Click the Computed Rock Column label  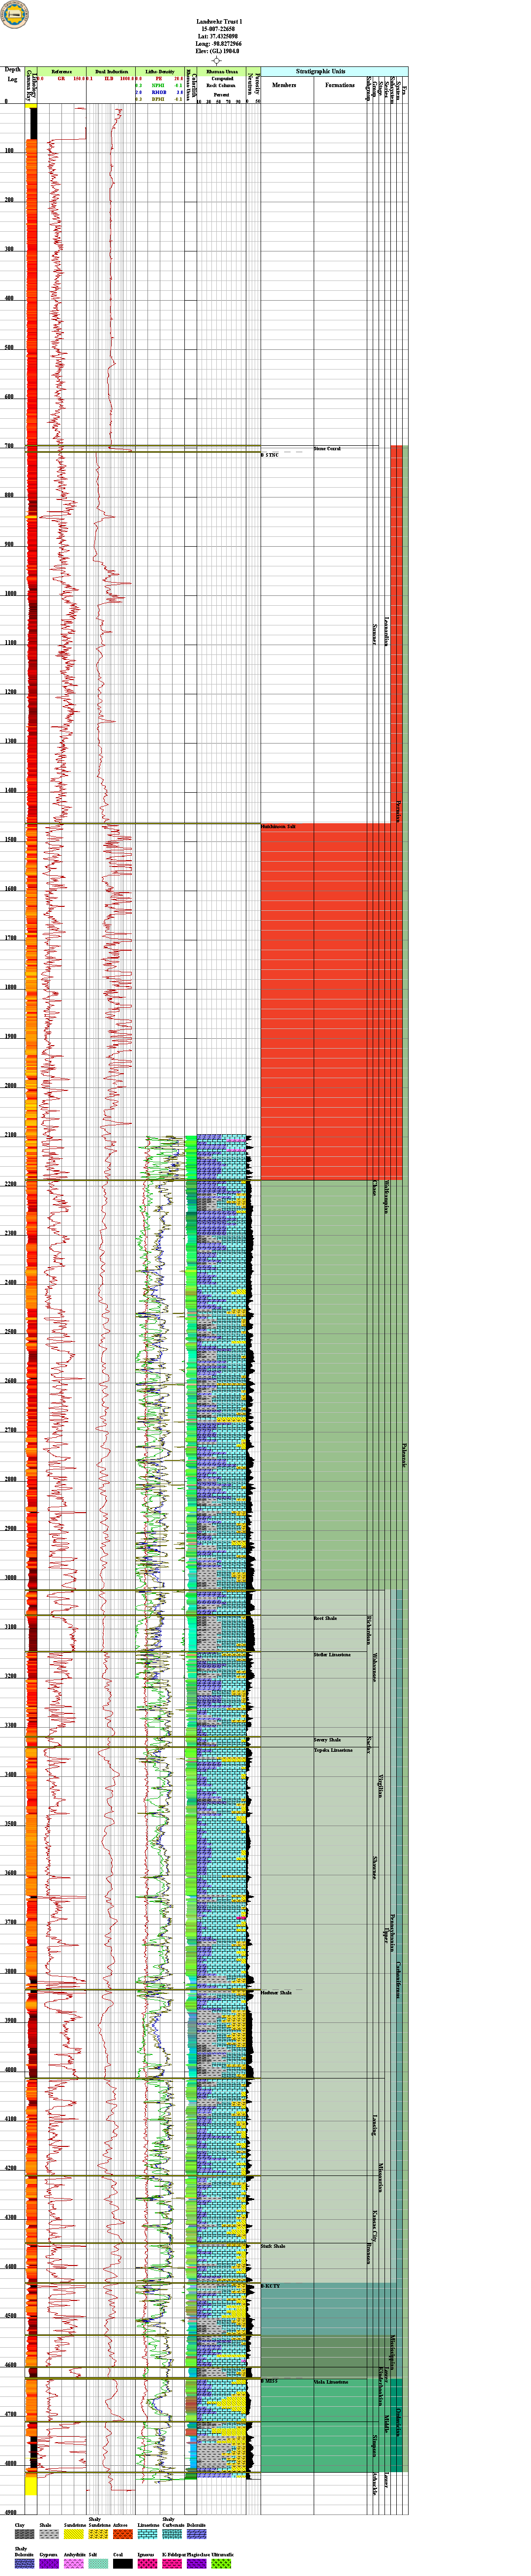click(x=222, y=82)
